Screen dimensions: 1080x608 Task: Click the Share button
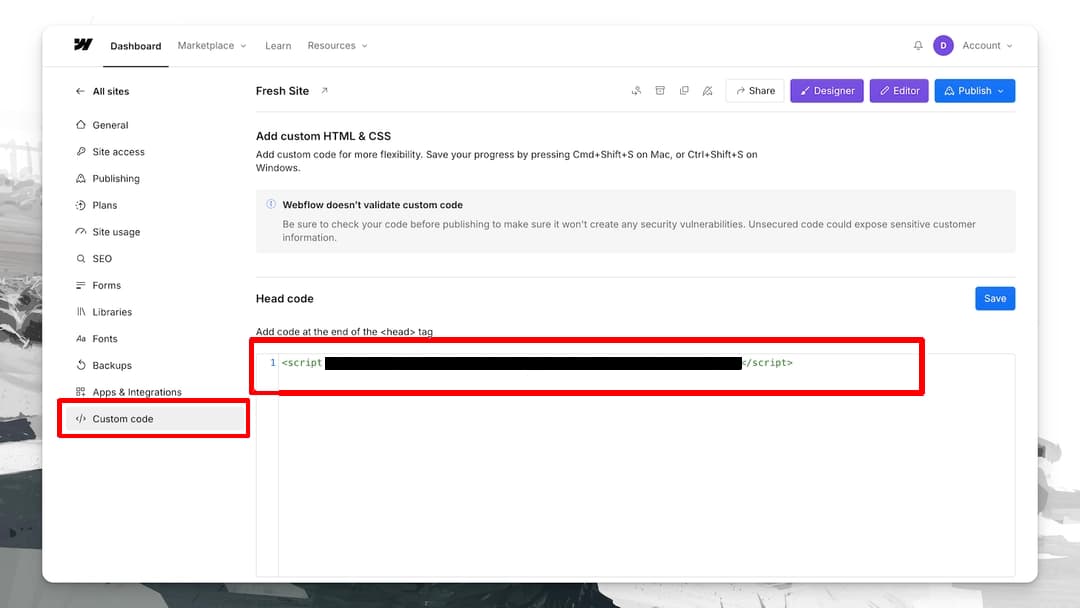click(x=754, y=91)
